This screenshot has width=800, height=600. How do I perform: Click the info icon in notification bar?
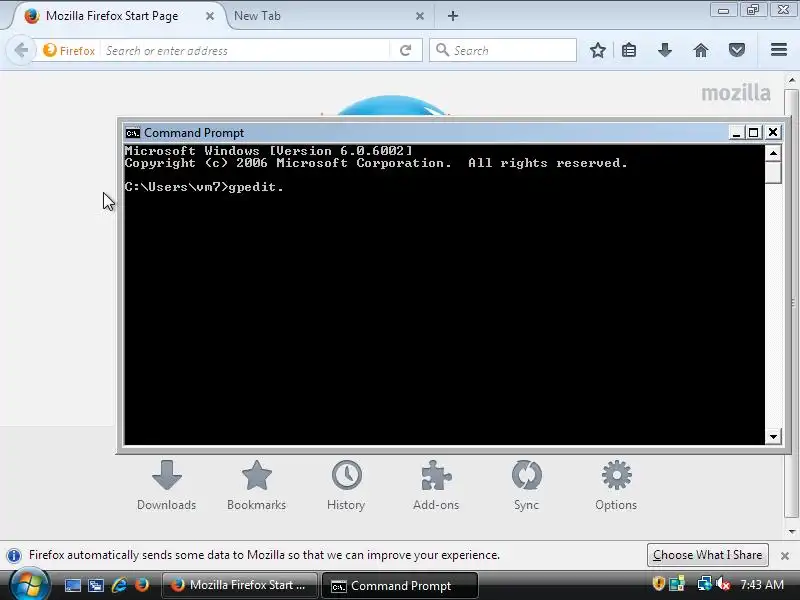(14, 555)
